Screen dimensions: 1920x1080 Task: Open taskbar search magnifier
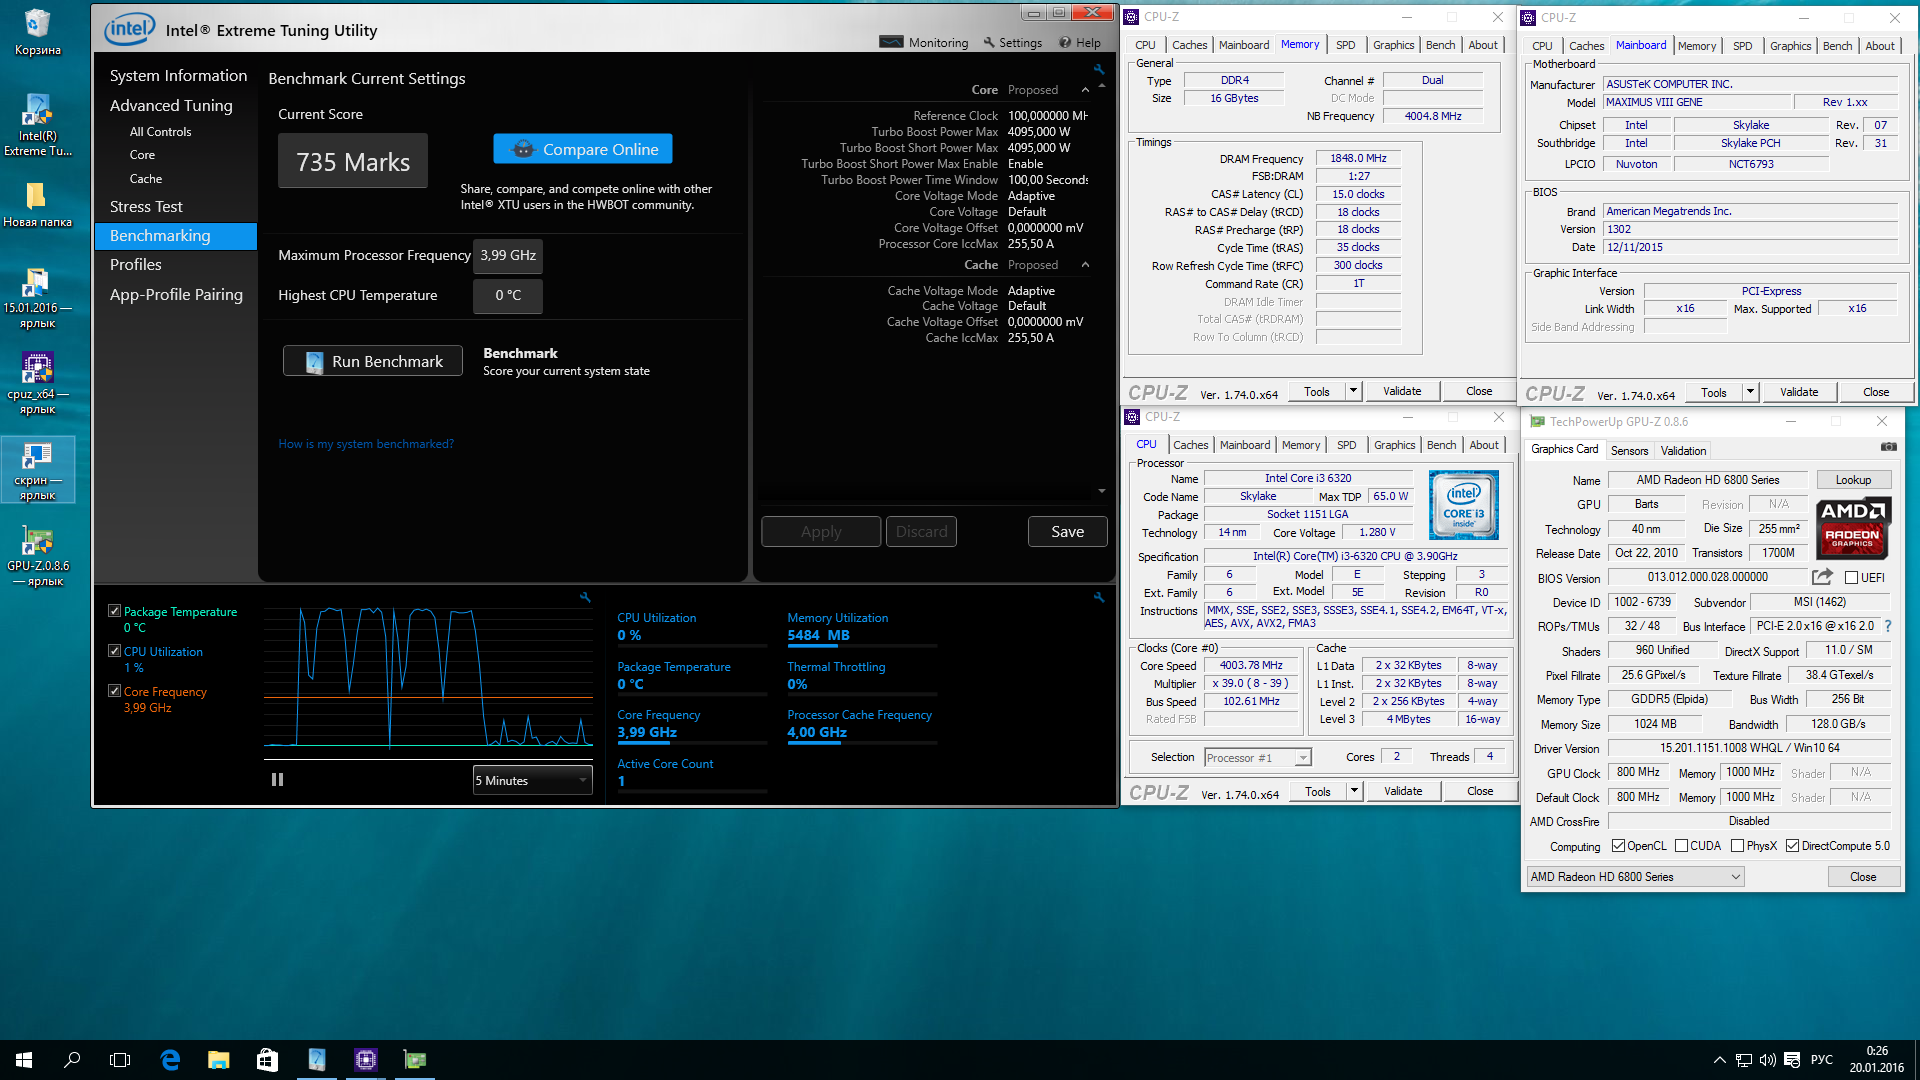(72, 1060)
